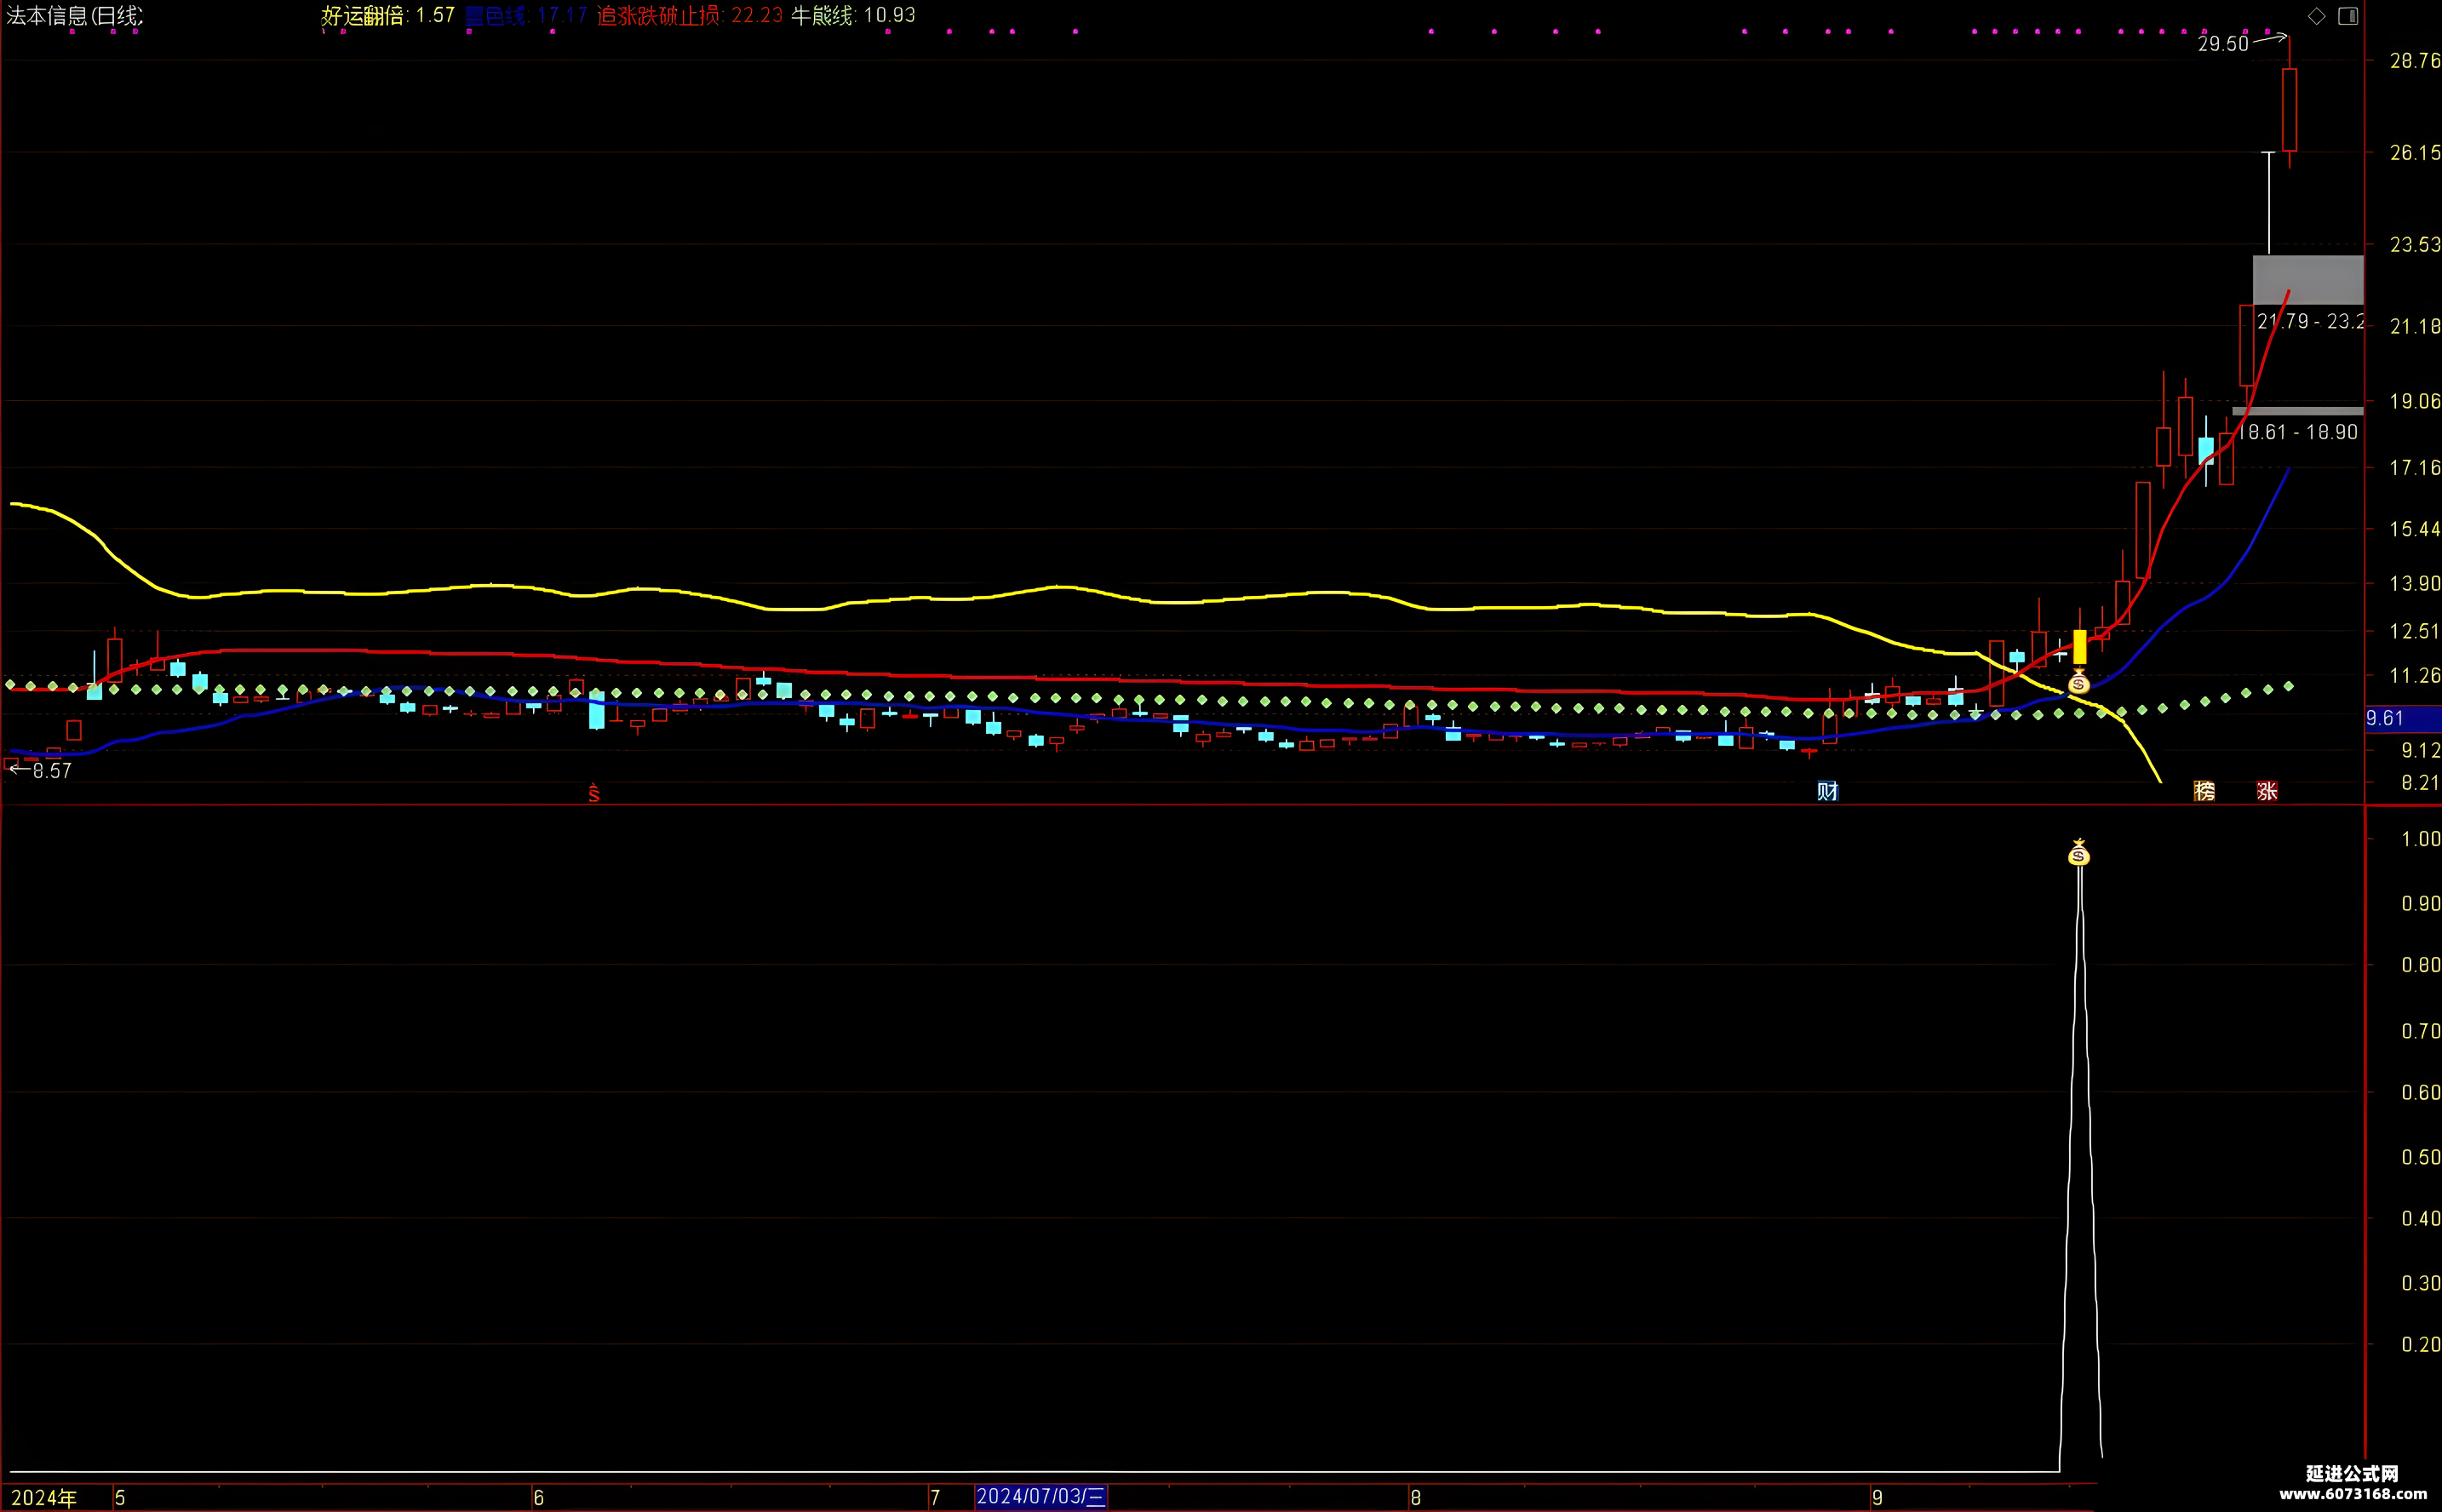Click the gray 21.79 - 23.2 gap zone

click(2308, 280)
